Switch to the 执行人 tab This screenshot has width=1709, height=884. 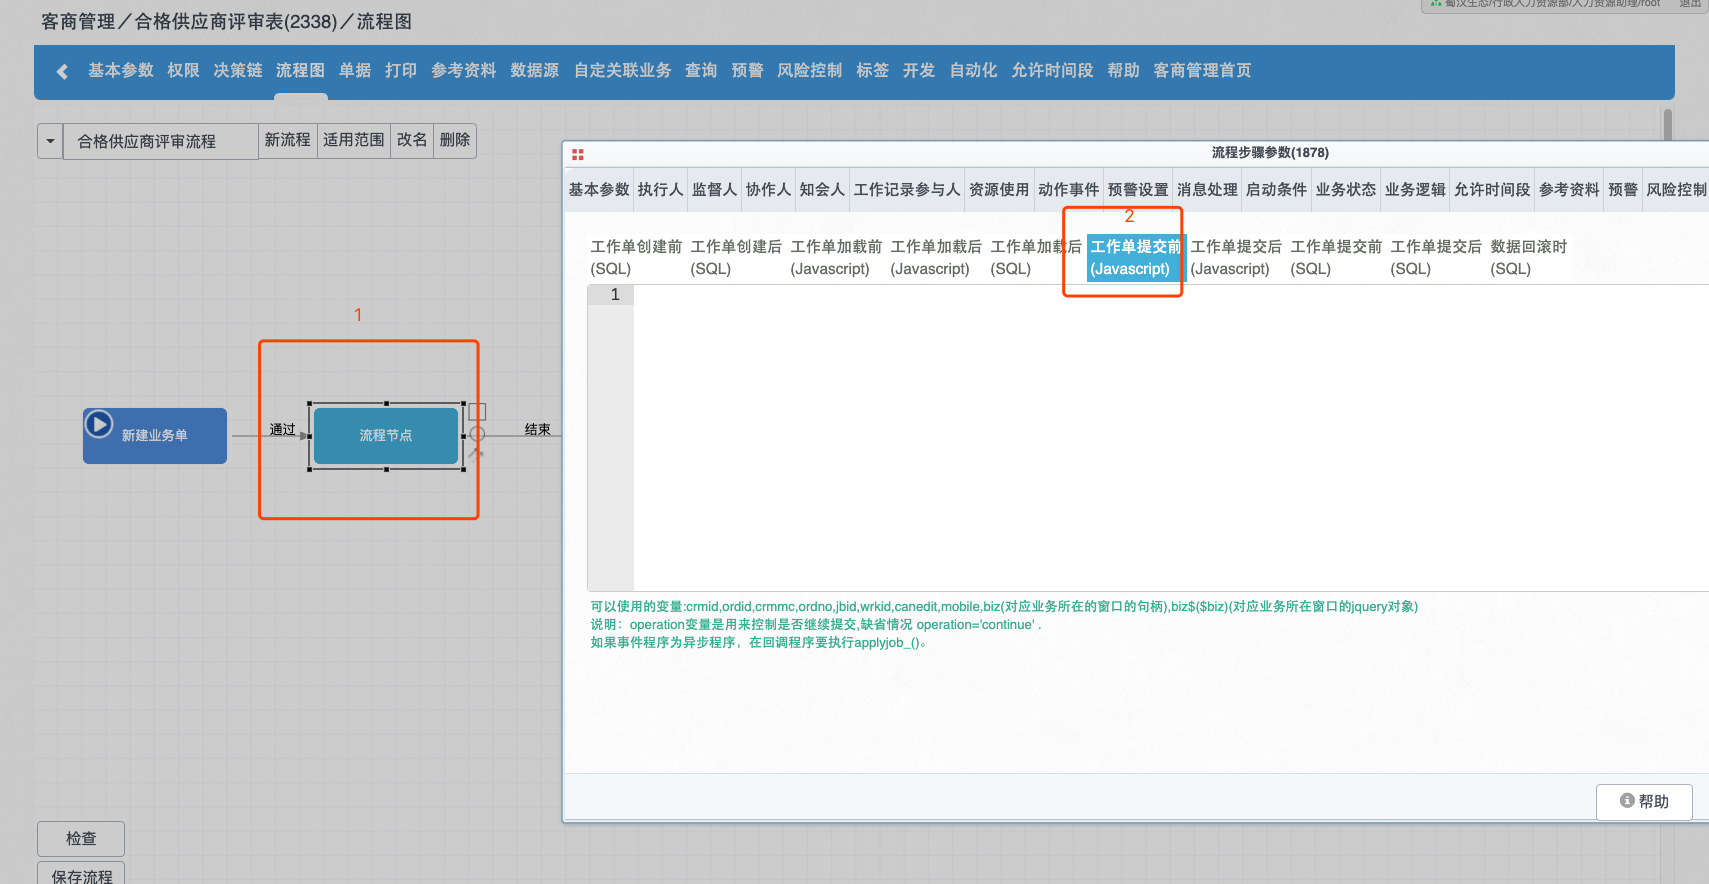pos(660,190)
